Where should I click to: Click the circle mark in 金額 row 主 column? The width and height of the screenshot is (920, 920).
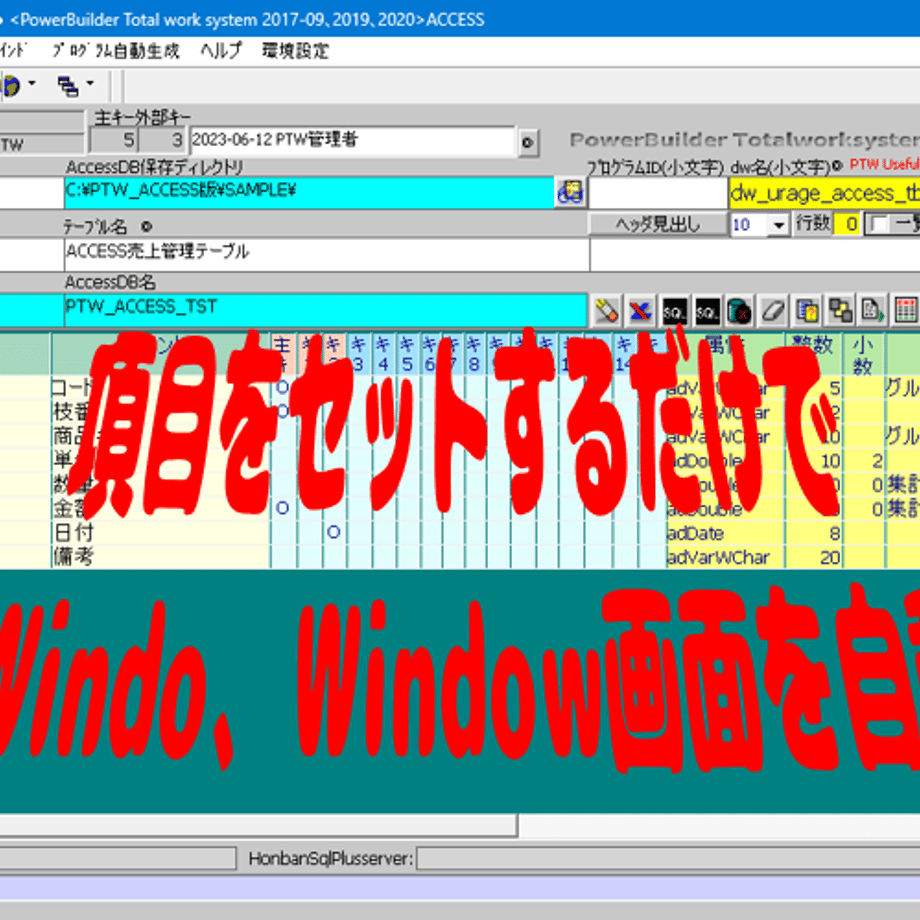[282, 508]
